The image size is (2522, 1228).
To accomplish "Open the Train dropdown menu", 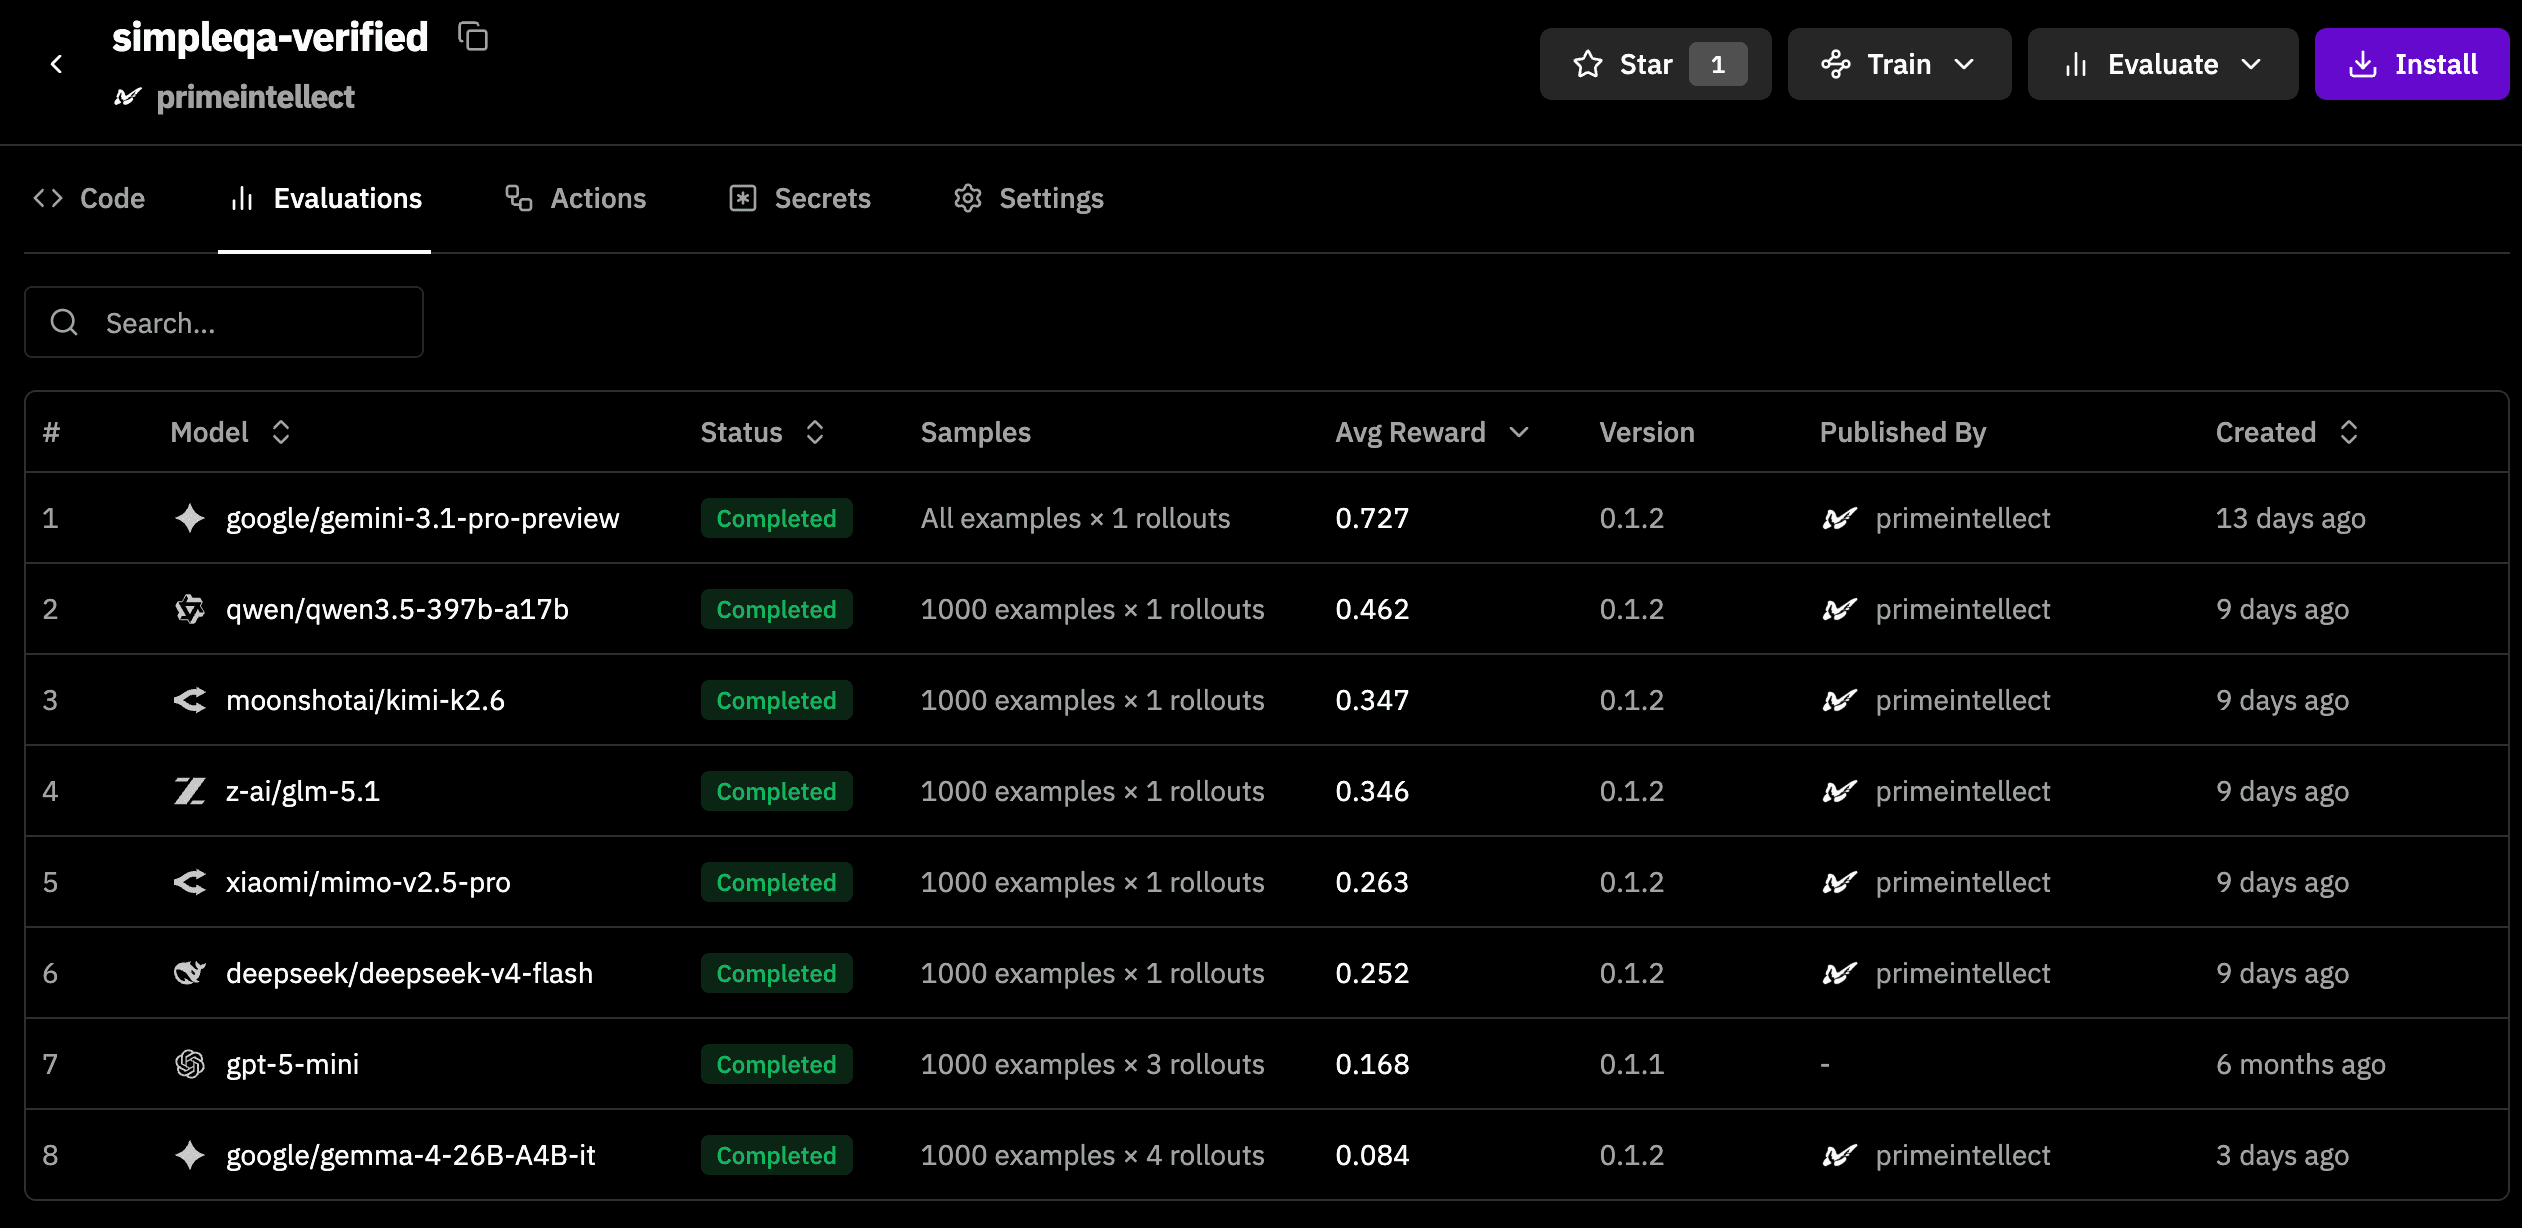I will [1899, 64].
